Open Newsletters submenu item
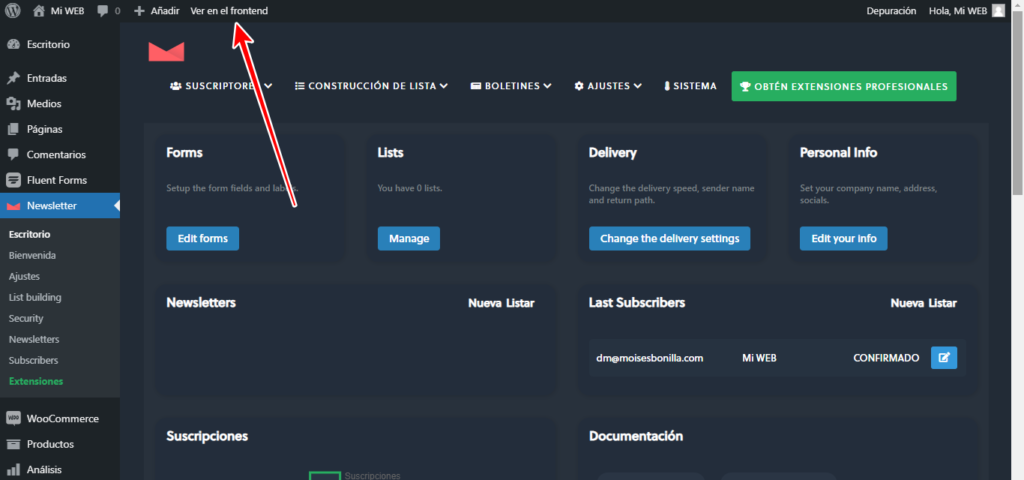1024x480 pixels. pos(34,340)
